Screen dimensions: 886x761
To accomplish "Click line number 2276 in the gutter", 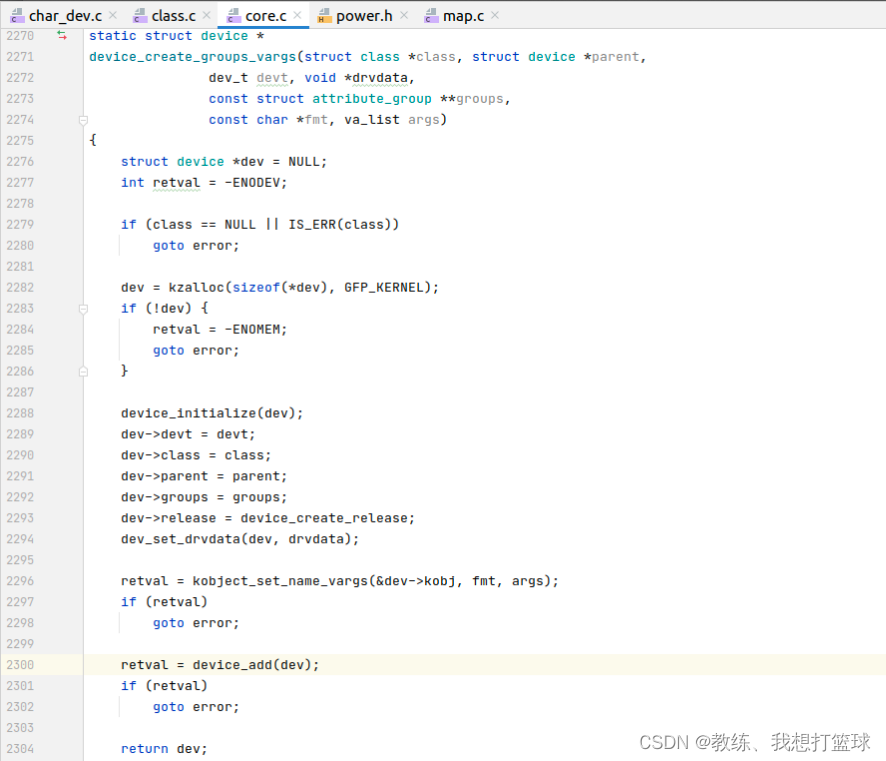I will click(x=20, y=162).
